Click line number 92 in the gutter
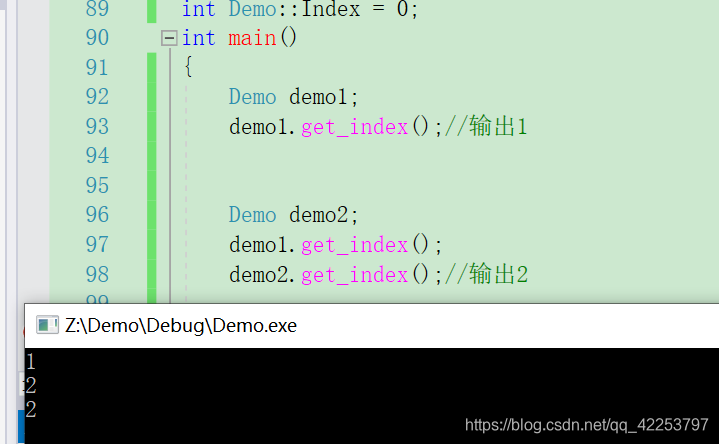719x444 pixels. tap(97, 97)
